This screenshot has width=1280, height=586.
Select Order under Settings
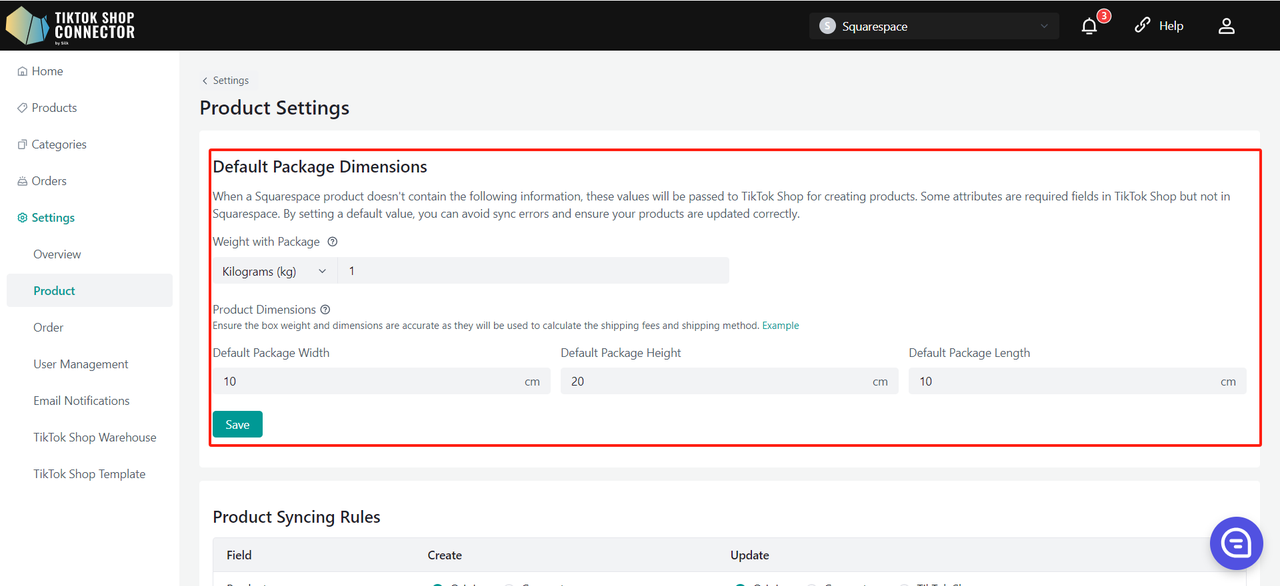(48, 328)
